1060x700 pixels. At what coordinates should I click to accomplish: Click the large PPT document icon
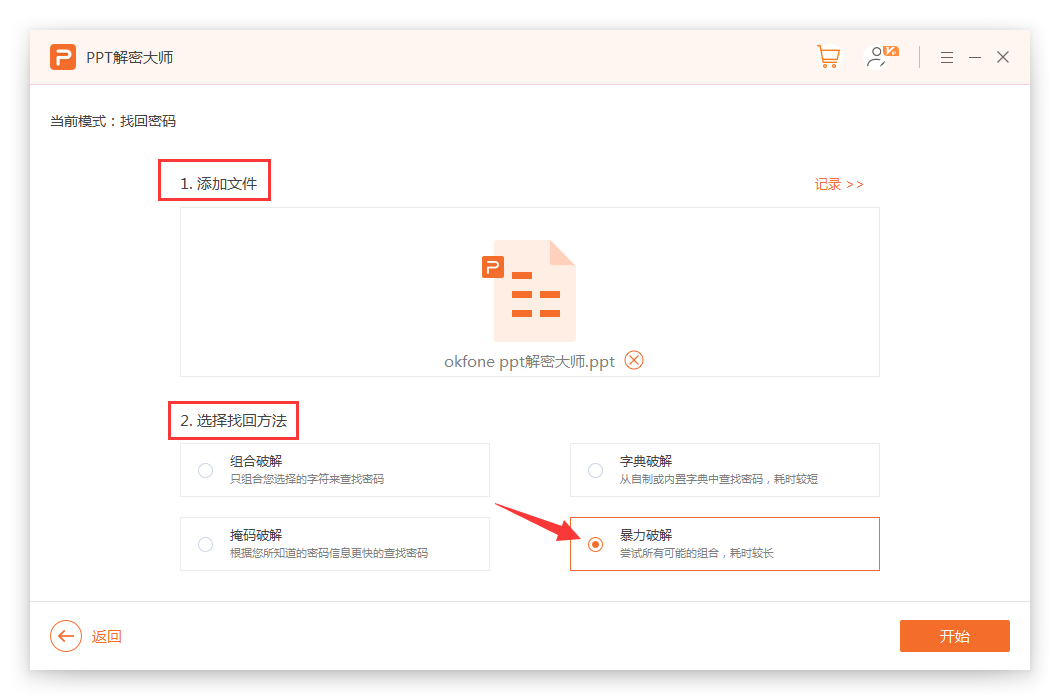[530, 290]
